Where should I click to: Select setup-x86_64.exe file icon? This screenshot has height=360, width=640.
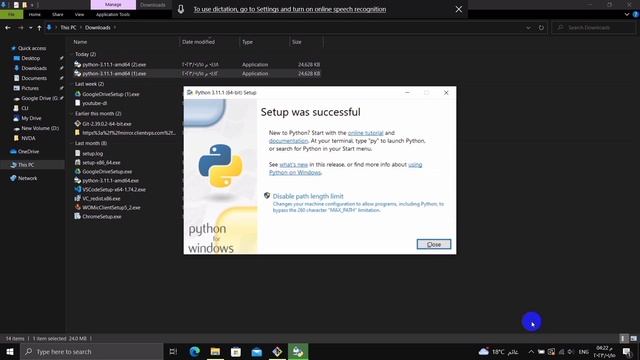click(78, 162)
